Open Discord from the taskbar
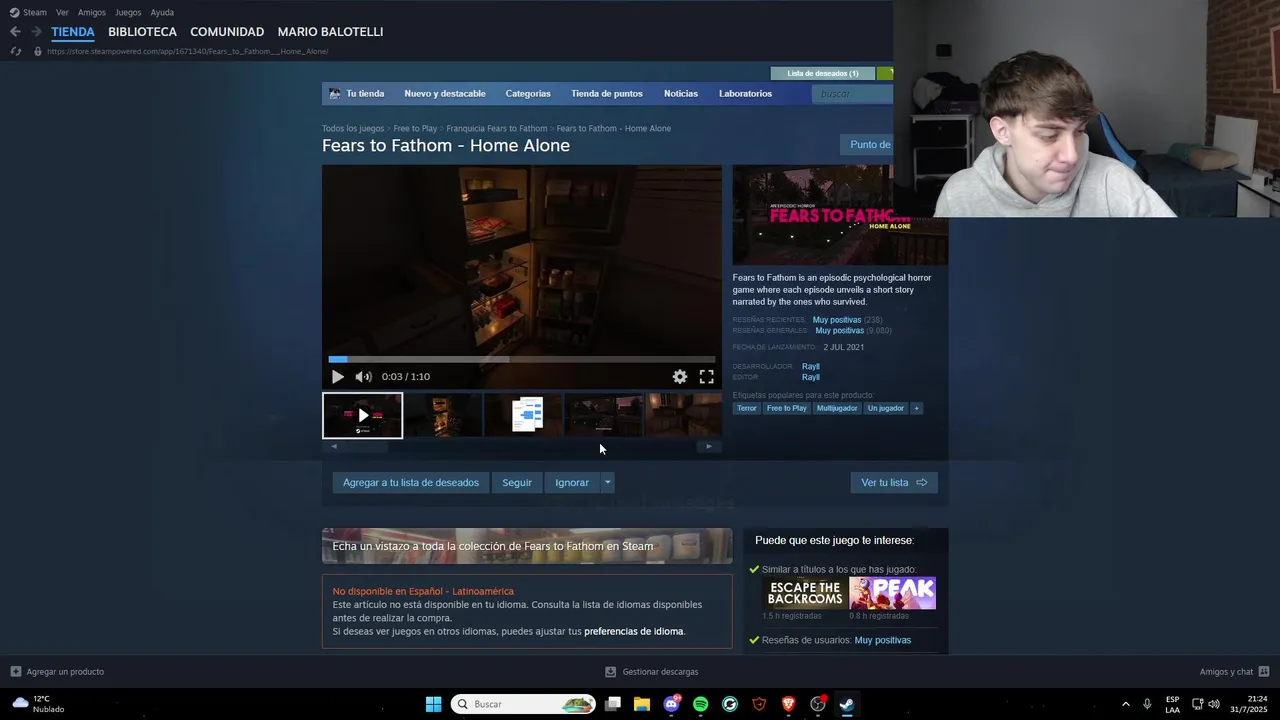This screenshot has height=720, width=1280. 671,704
